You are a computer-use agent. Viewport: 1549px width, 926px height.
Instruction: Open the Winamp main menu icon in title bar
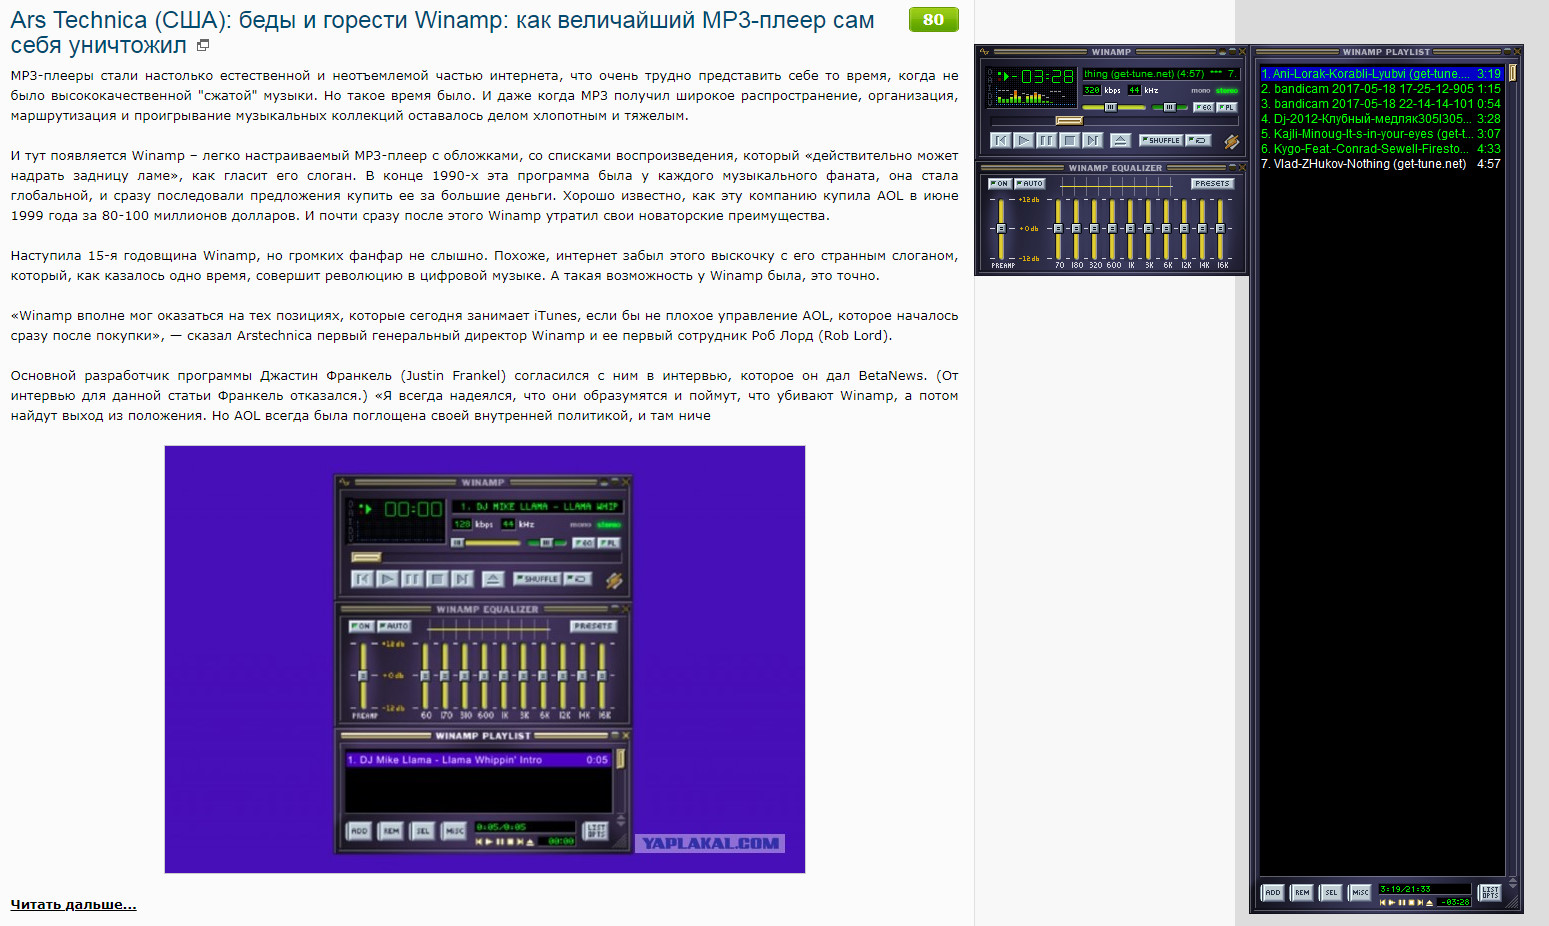[x=984, y=52]
